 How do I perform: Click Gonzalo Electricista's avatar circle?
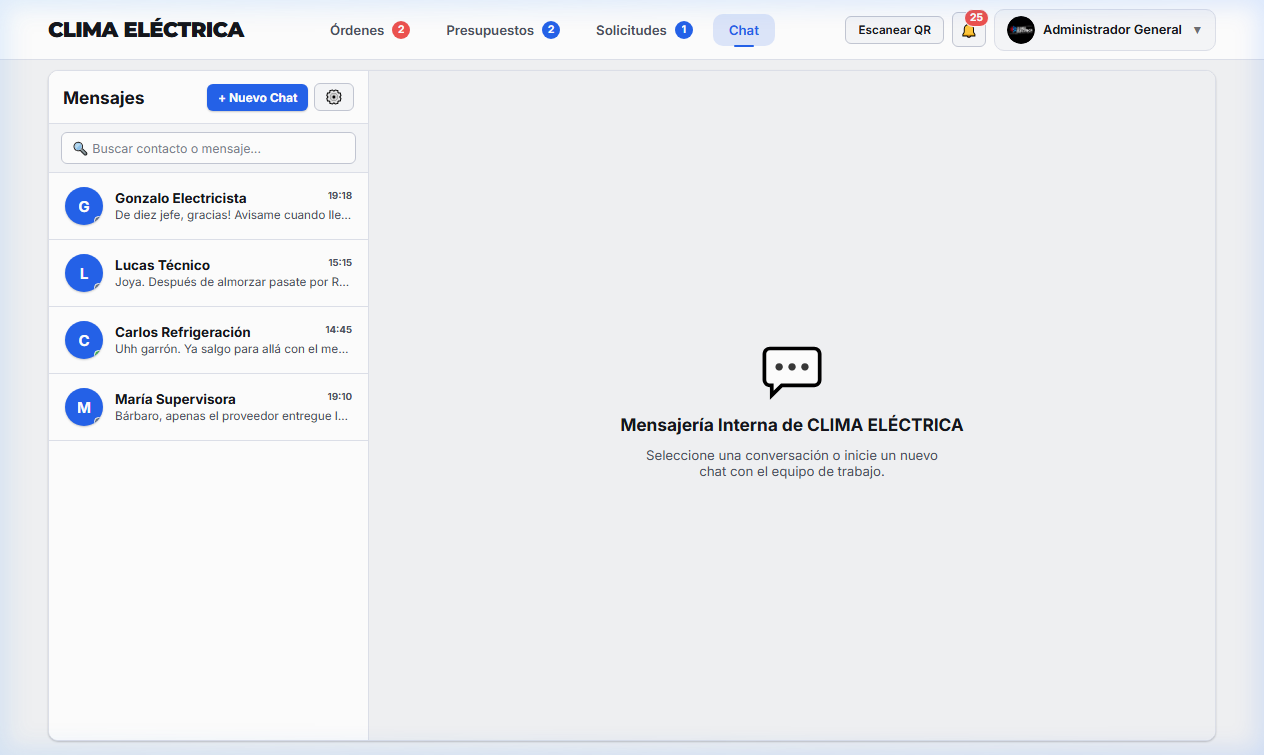pyautogui.click(x=84, y=206)
